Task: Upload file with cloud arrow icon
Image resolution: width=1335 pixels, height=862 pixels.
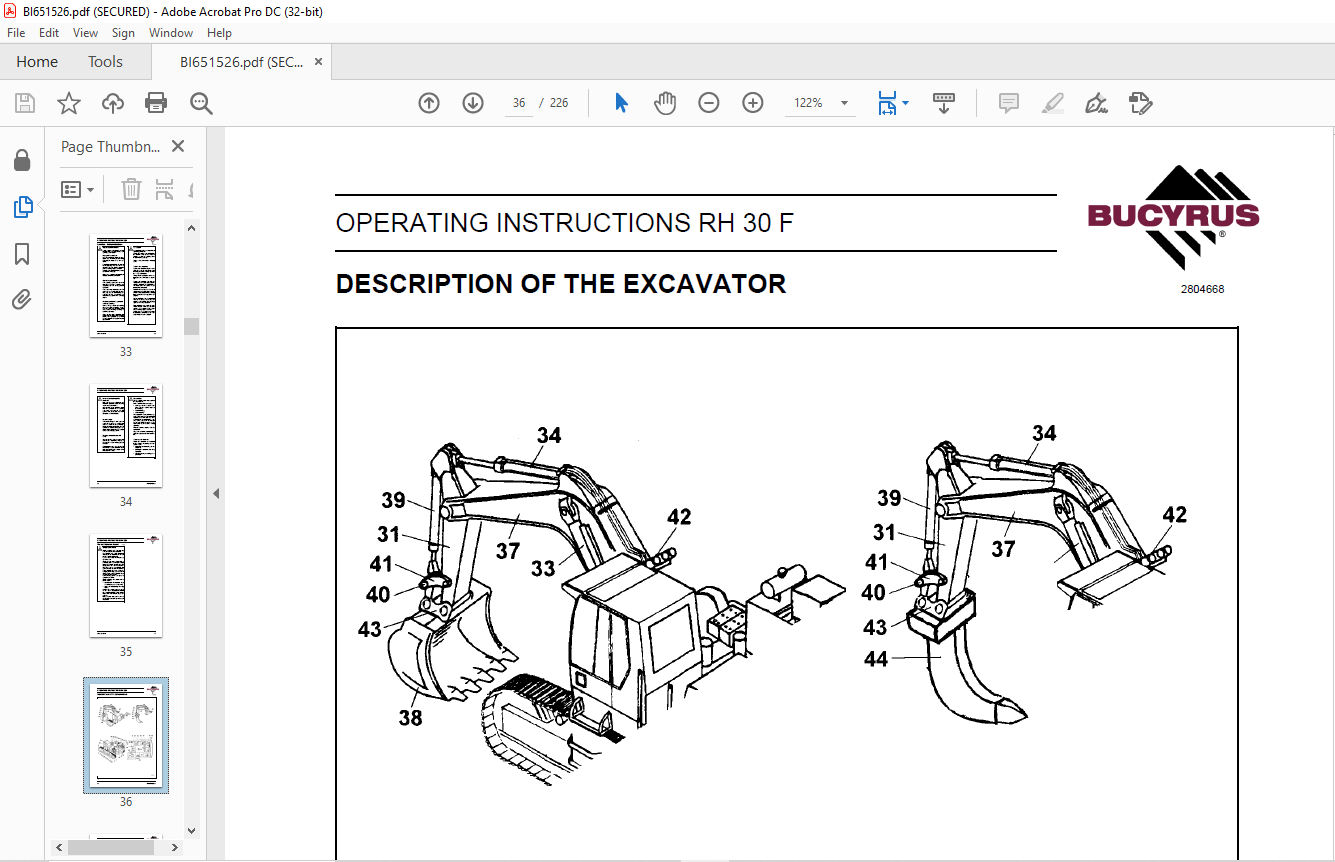Action: (x=113, y=103)
